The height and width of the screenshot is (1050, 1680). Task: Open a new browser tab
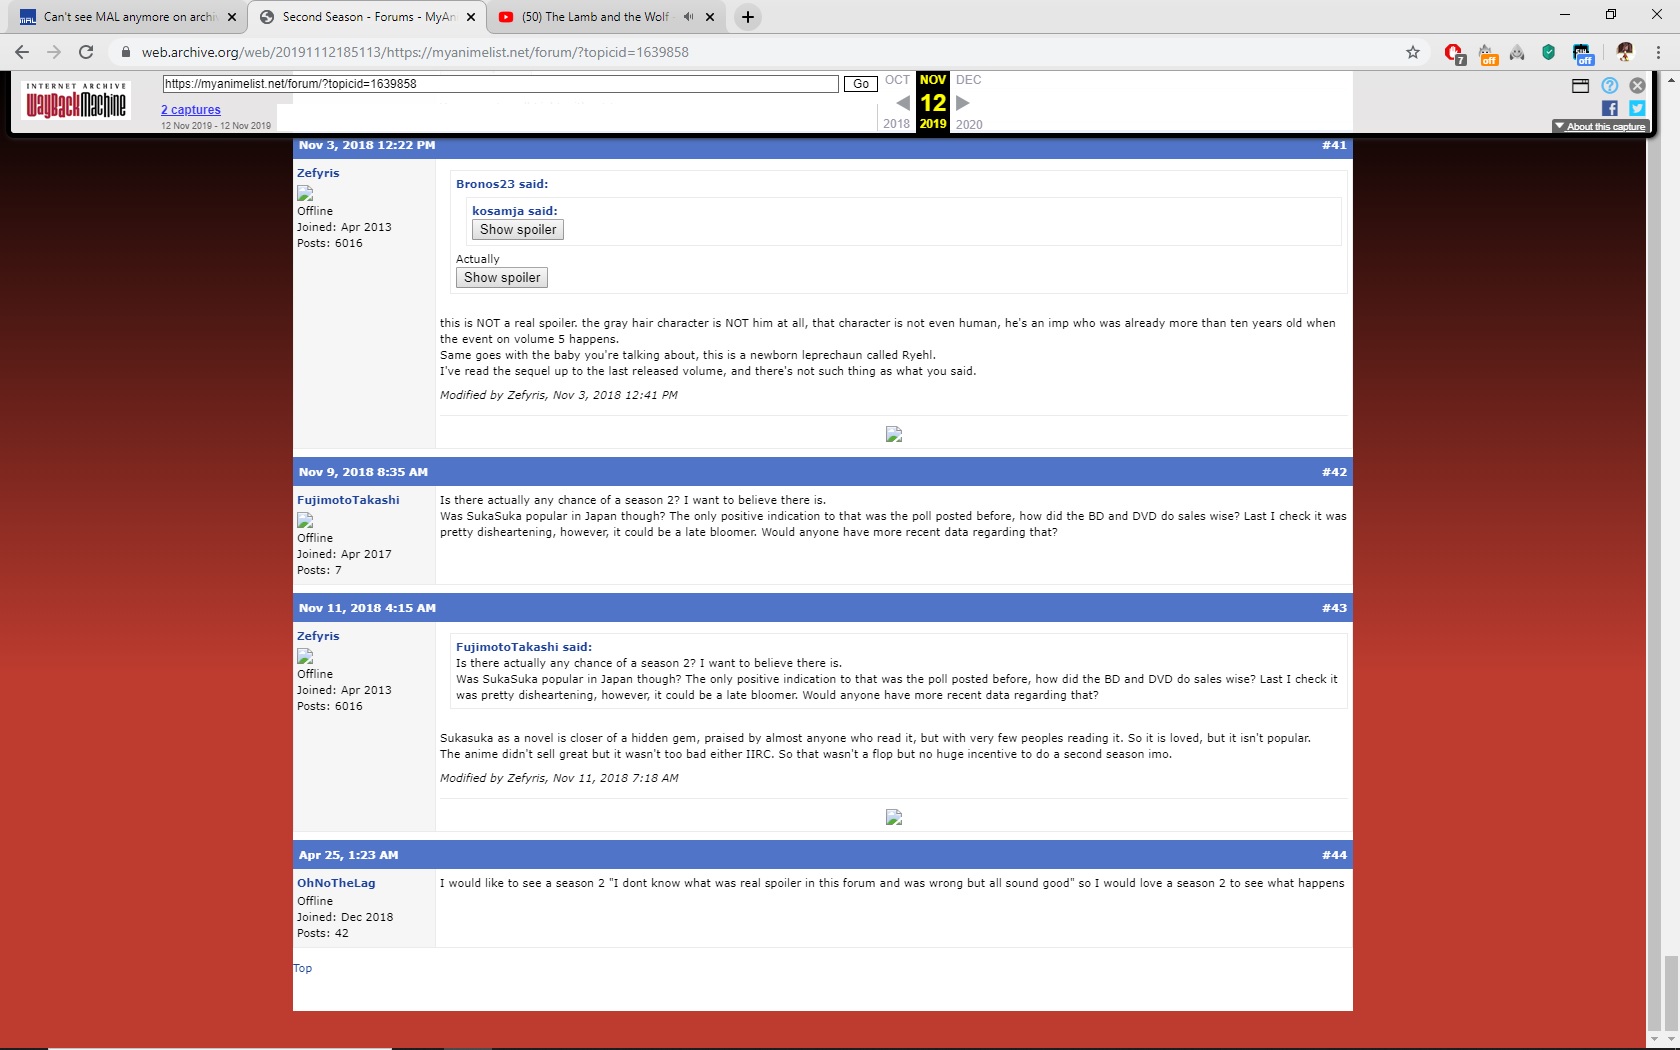[x=747, y=17]
